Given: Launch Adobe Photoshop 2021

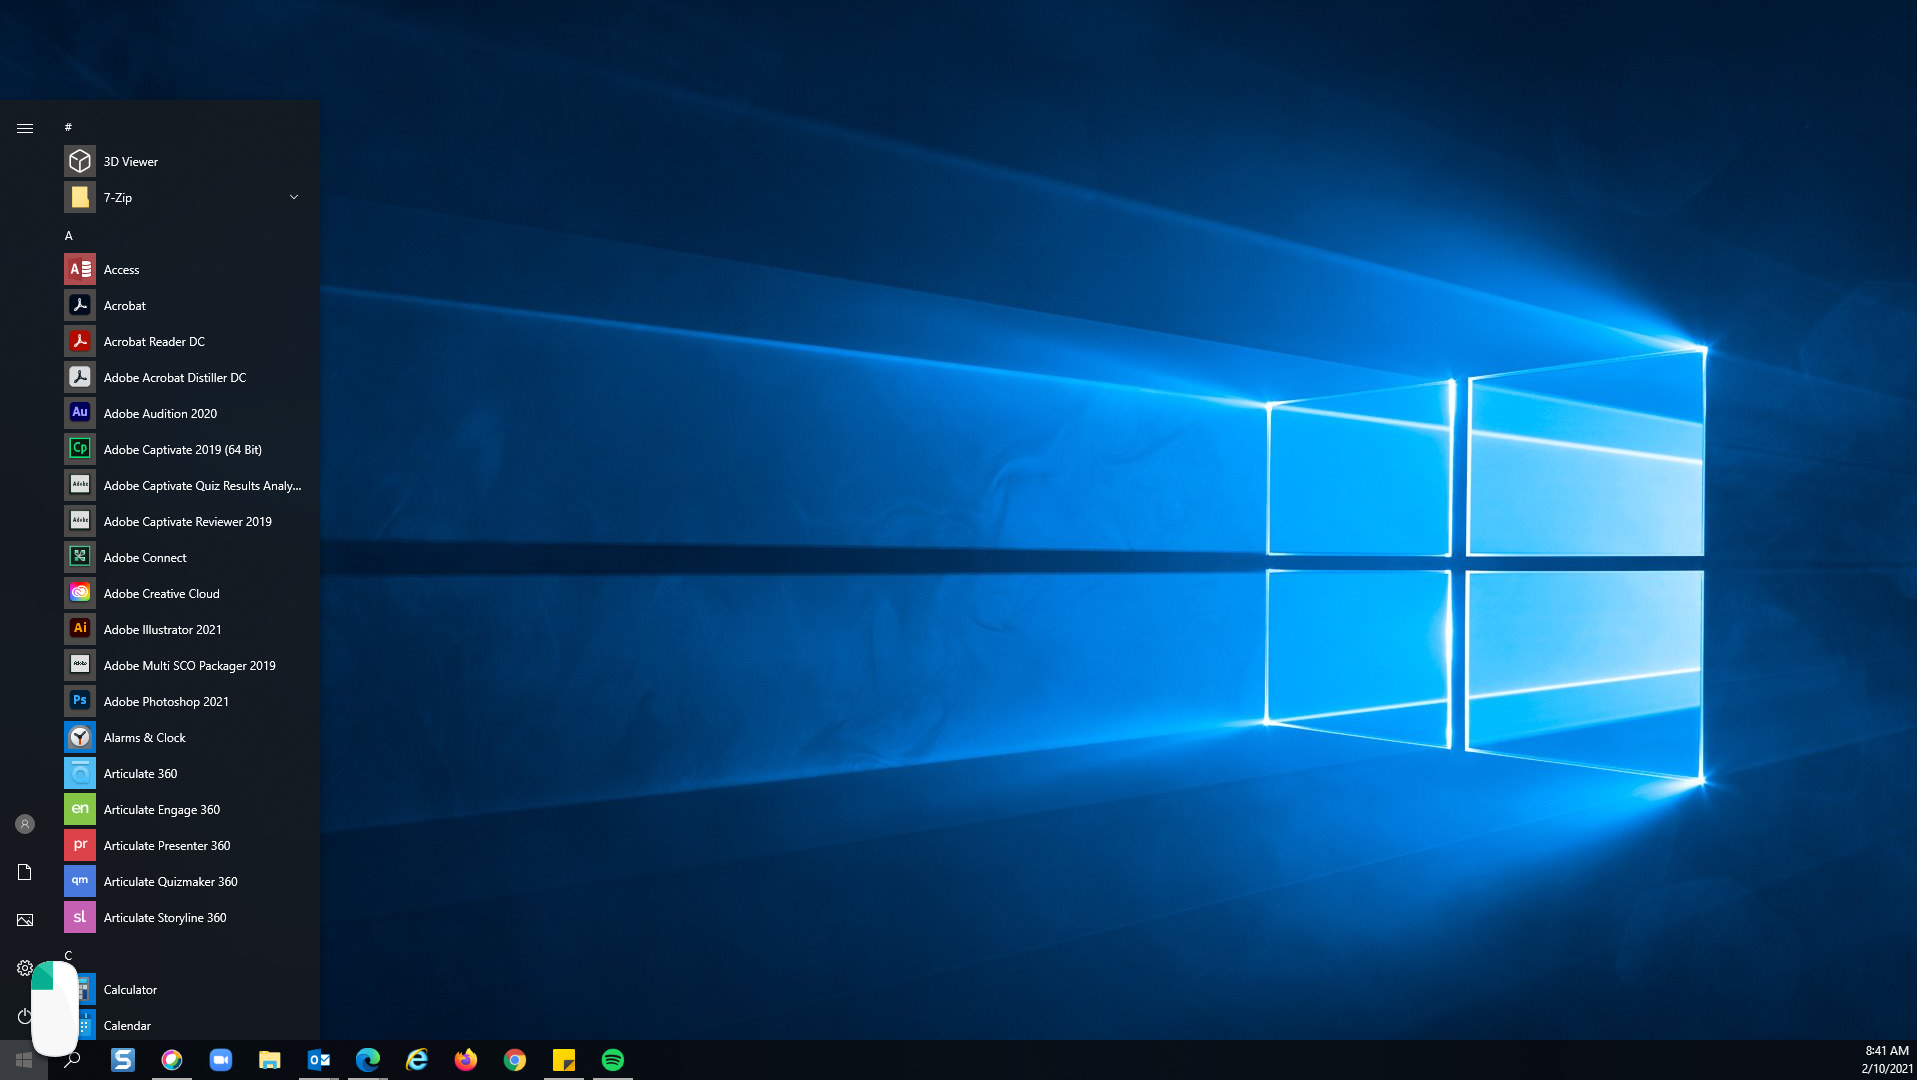Looking at the screenshot, I should (x=165, y=701).
